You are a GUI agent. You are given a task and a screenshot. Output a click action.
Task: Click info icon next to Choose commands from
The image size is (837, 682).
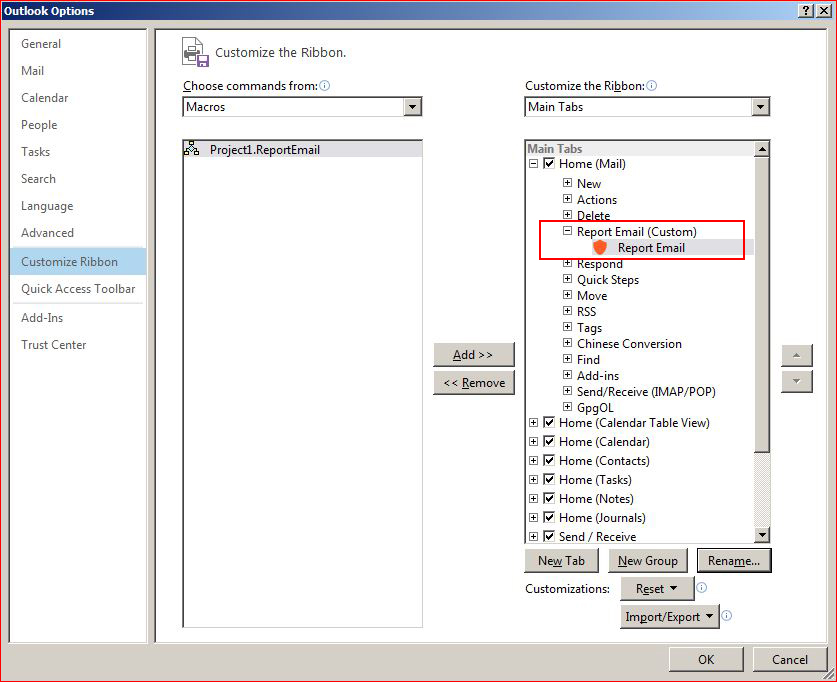click(325, 85)
